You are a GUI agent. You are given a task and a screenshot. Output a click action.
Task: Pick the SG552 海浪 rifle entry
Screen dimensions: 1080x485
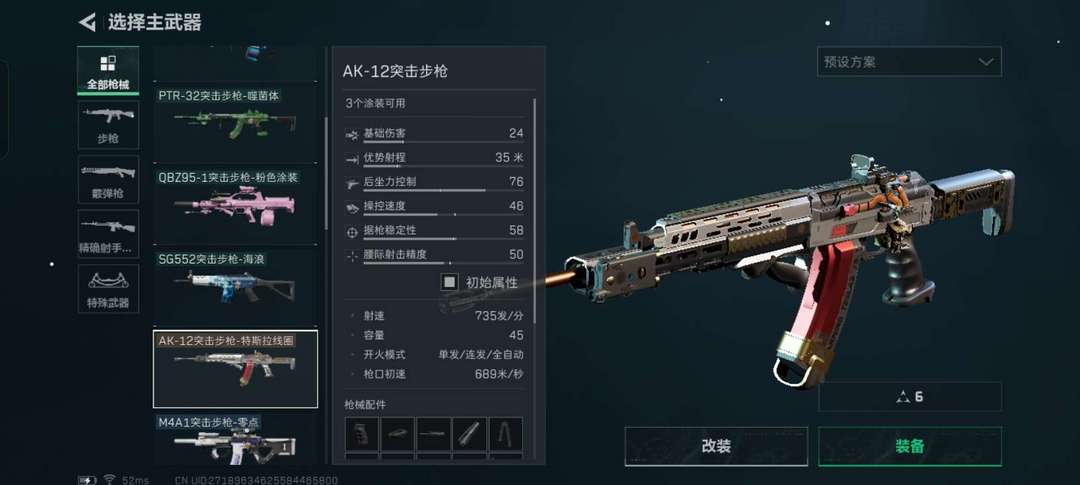(x=235, y=286)
